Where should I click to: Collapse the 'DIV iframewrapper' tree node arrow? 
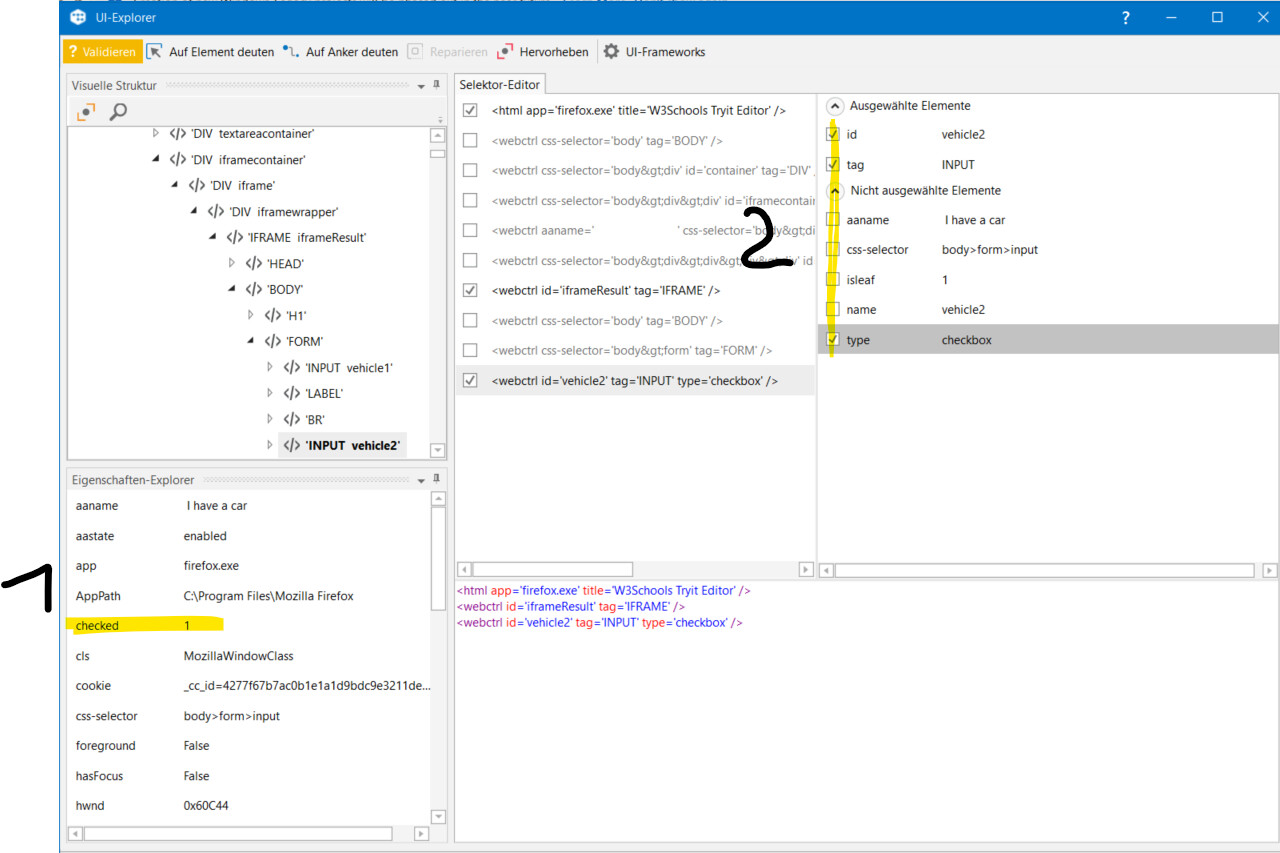194,211
